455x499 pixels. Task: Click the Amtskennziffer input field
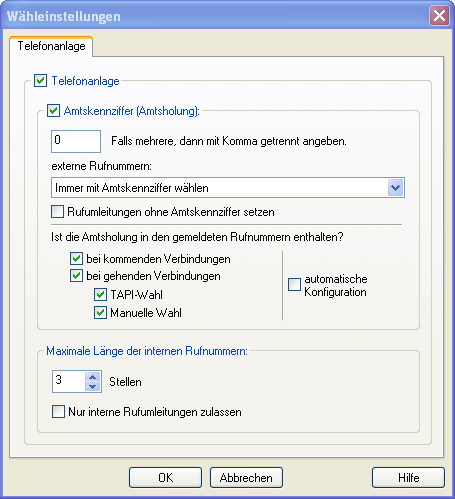click(76, 141)
